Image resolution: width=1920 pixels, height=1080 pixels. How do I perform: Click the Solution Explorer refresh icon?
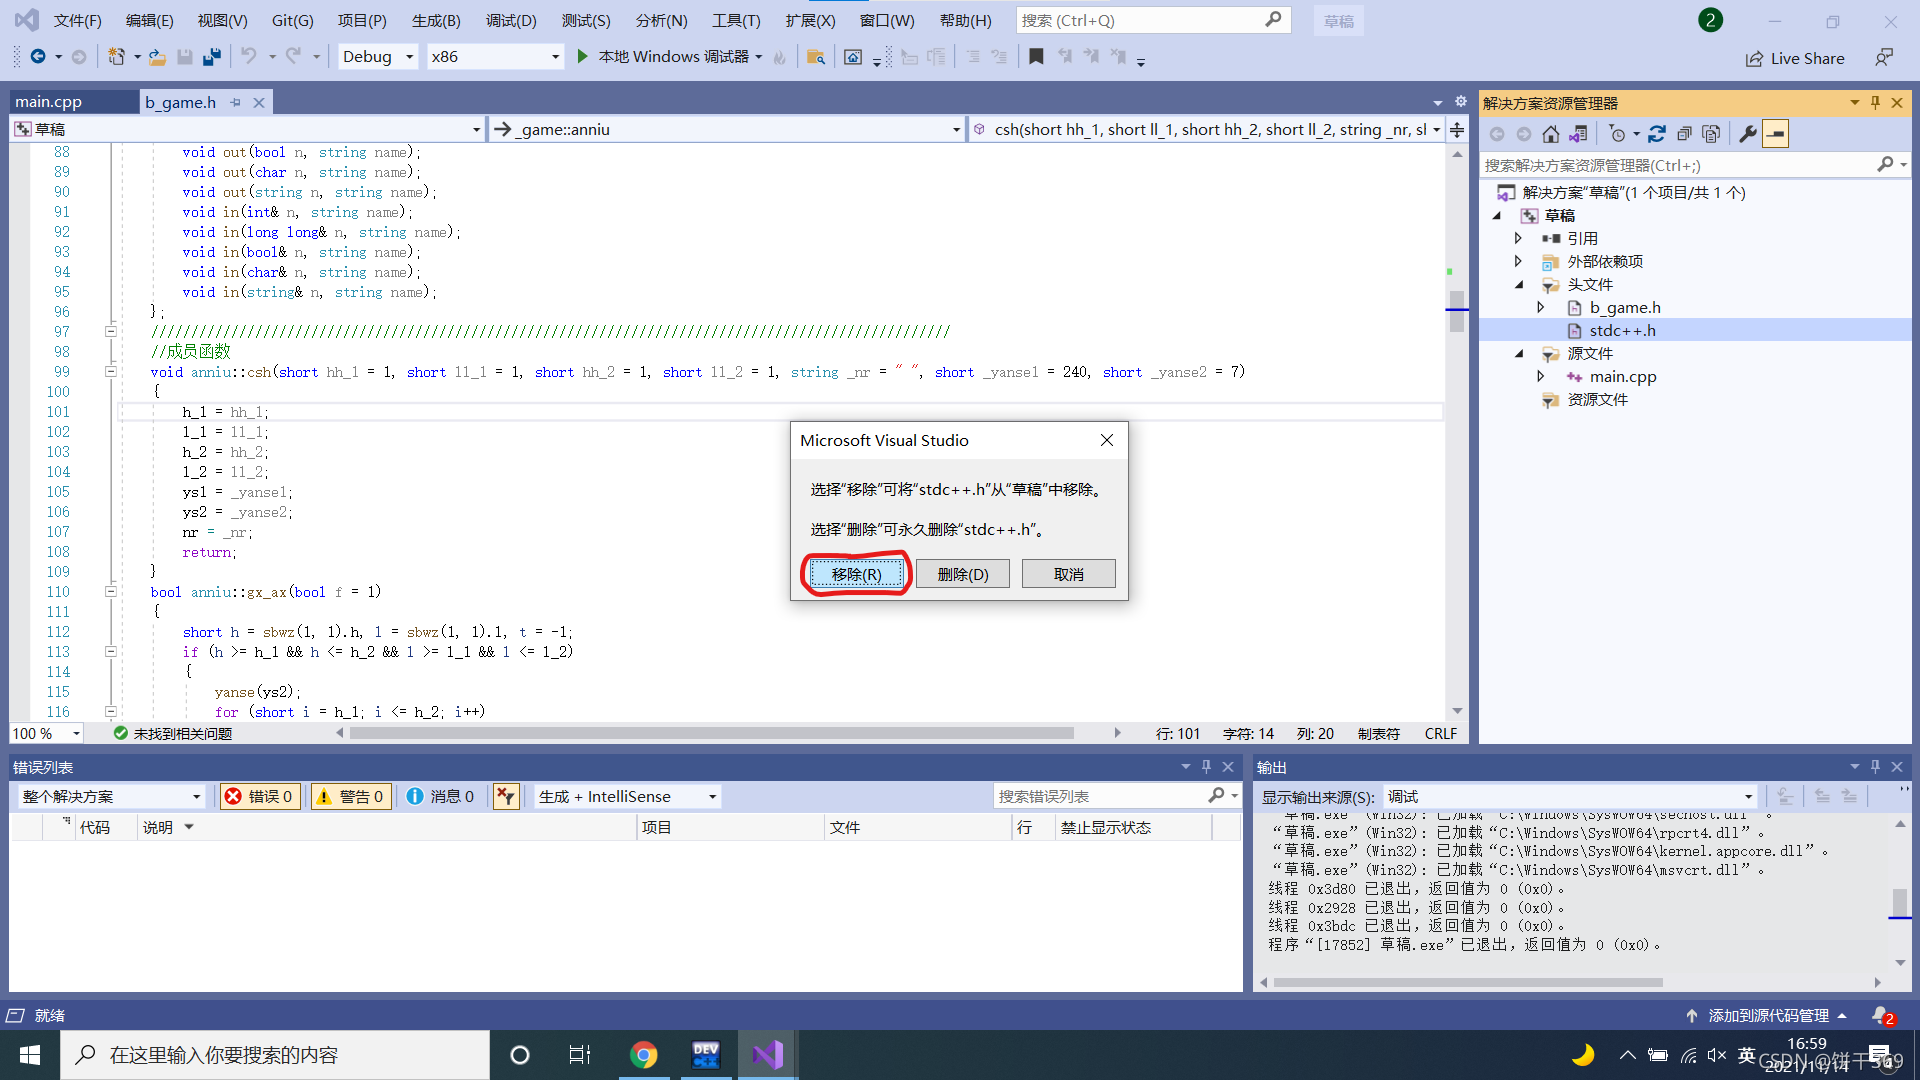pos(1657,134)
